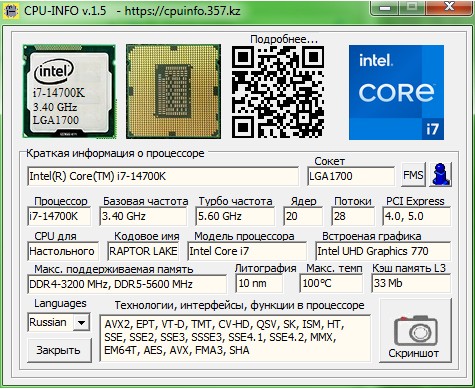The width and height of the screenshot is (475, 389).
Task: Click the Russian language combo box
Action: 59,322
